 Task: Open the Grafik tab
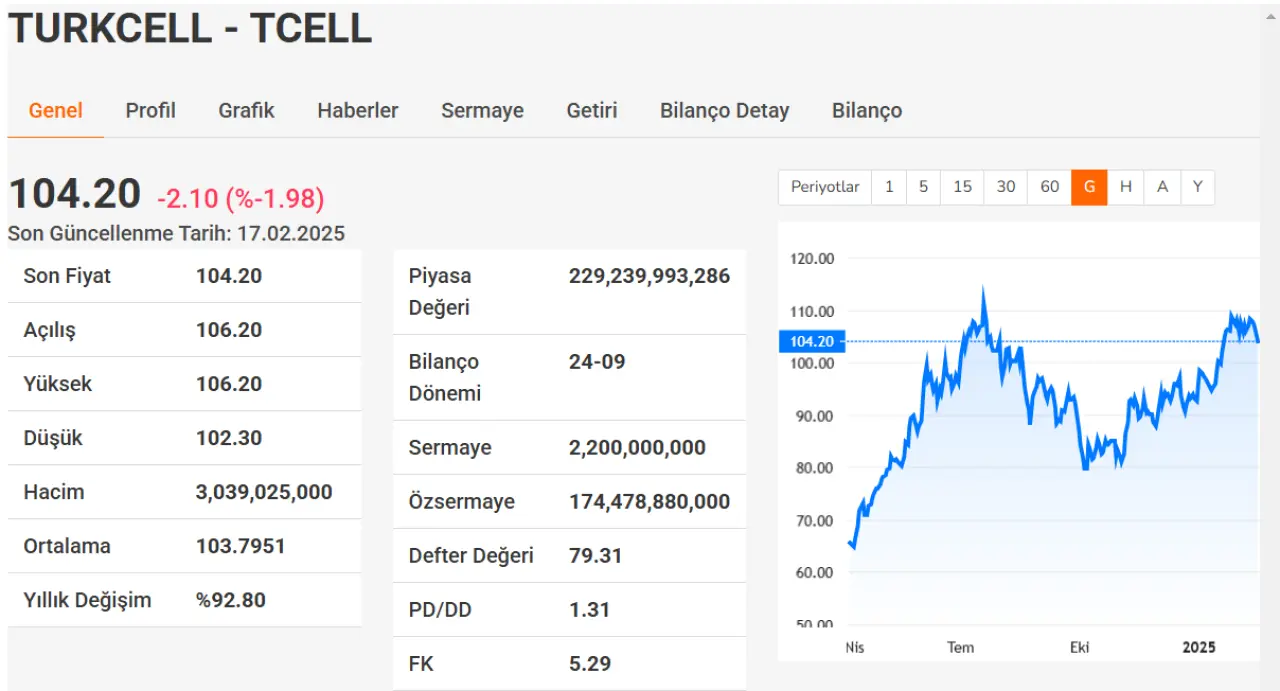point(246,111)
